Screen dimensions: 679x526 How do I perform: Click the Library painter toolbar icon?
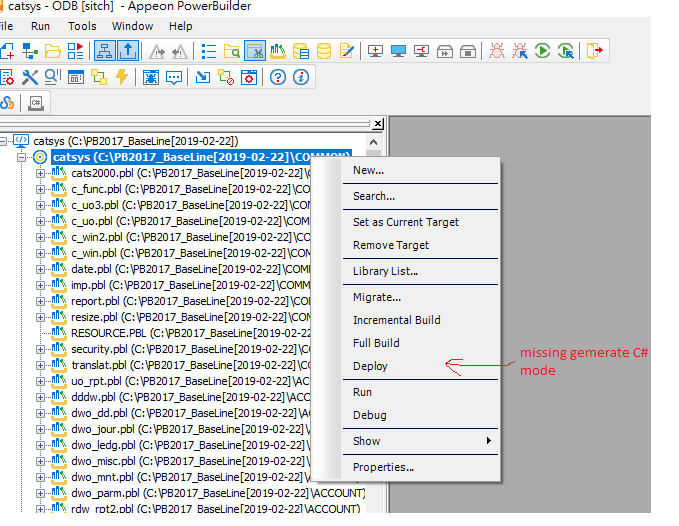pos(277,50)
